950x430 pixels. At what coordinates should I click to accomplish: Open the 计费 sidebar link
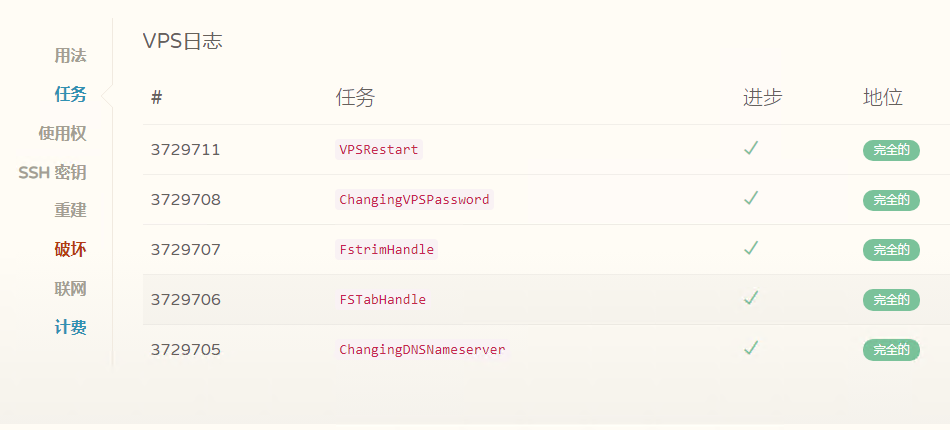pos(70,328)
